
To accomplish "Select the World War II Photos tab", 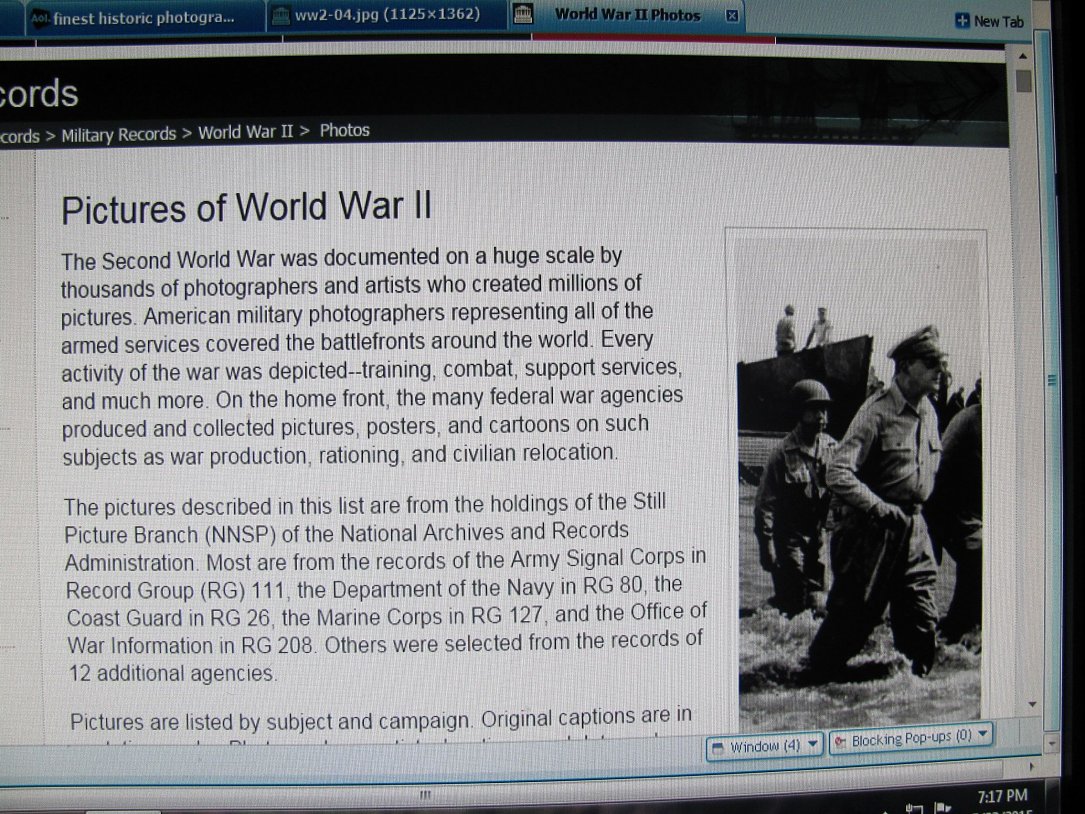I will click(x=626, y=15).
